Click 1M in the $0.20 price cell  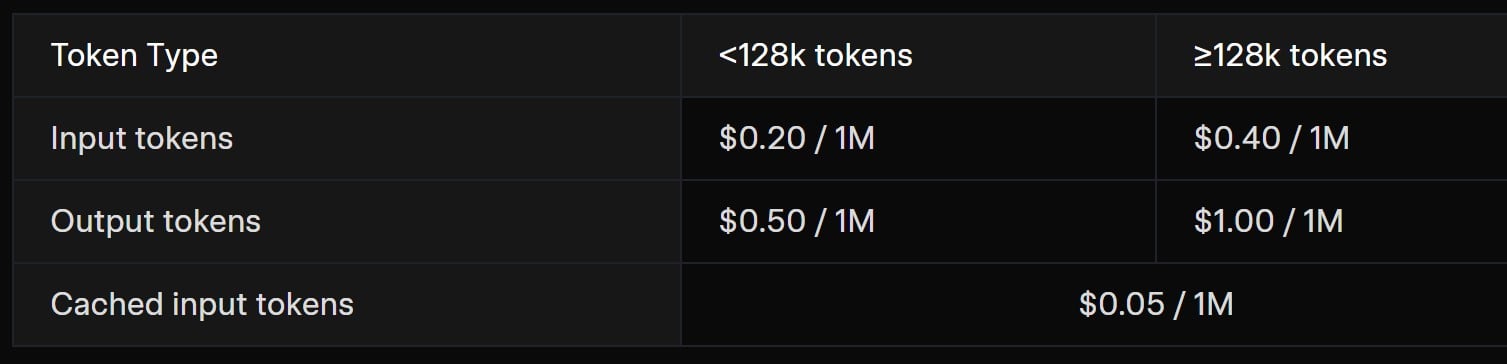(x=855, y=138)
